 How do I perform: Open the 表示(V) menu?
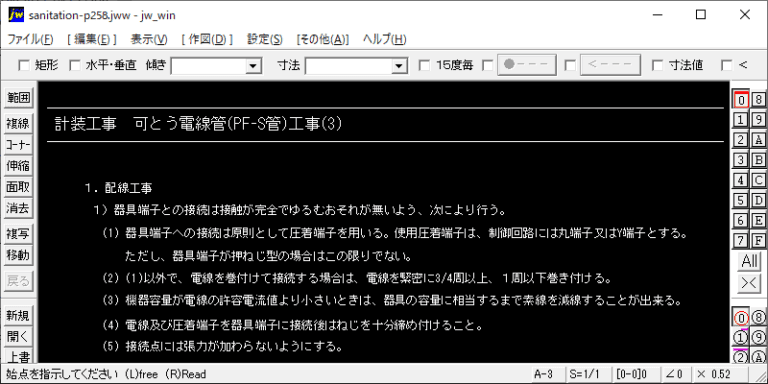point(149,39)
